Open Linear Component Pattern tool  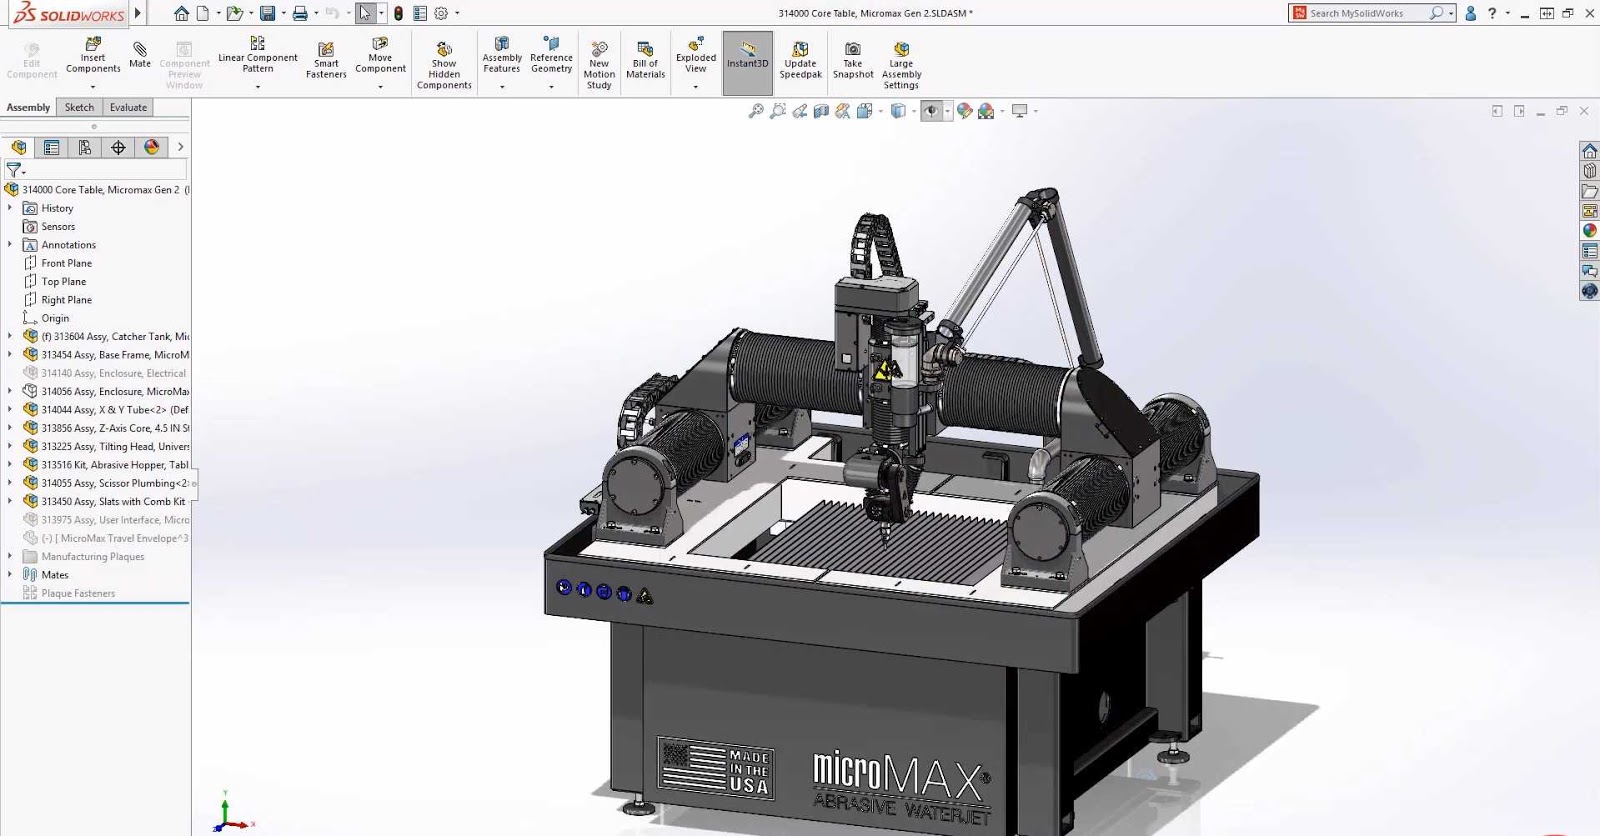pyautogui.click(x=258, y=56)
